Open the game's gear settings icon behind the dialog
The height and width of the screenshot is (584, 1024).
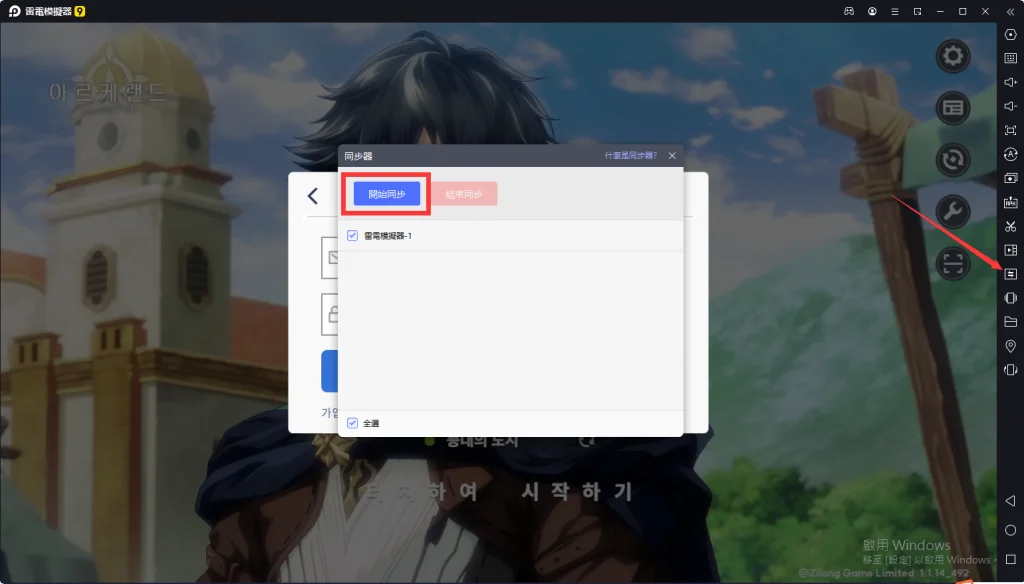pyautogui.click(x=953, y=56)
